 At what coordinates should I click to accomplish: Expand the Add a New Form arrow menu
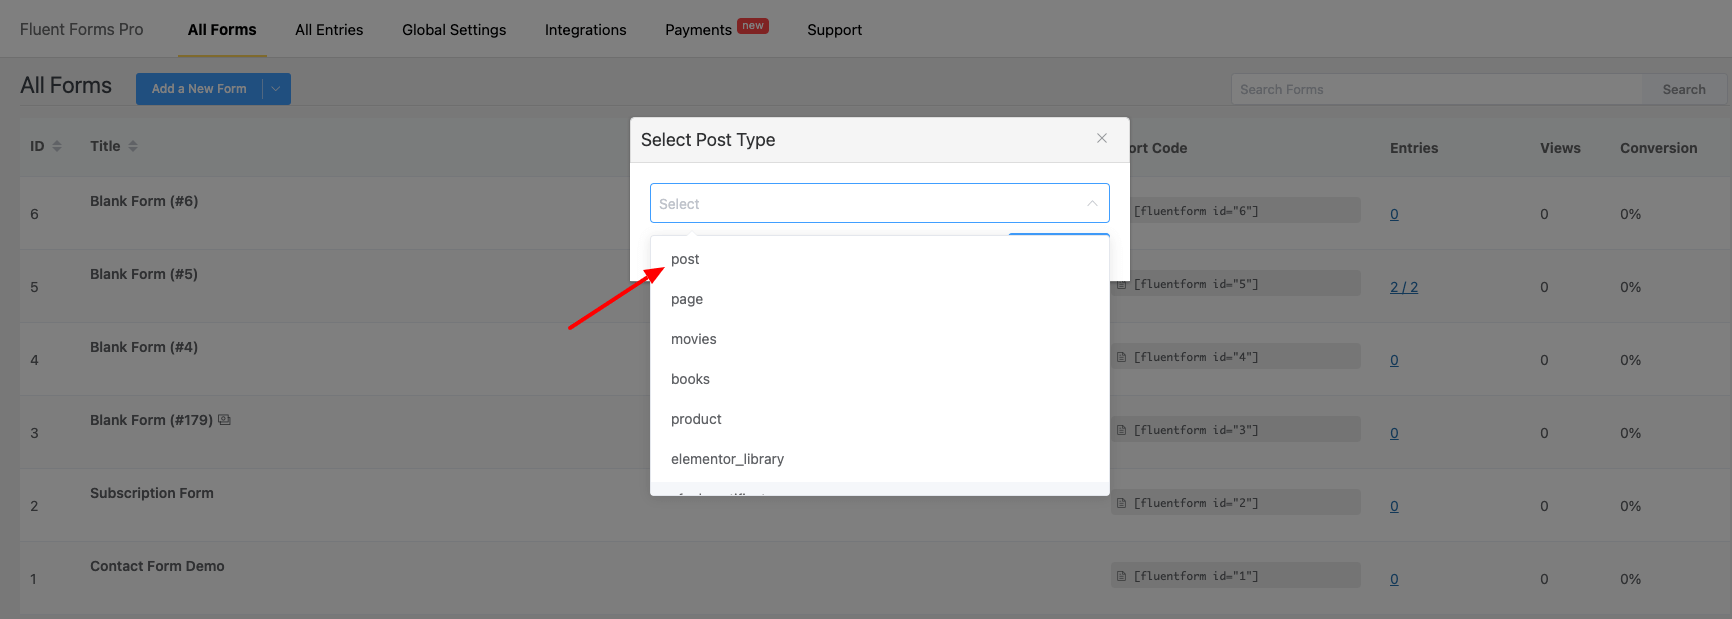276,89
